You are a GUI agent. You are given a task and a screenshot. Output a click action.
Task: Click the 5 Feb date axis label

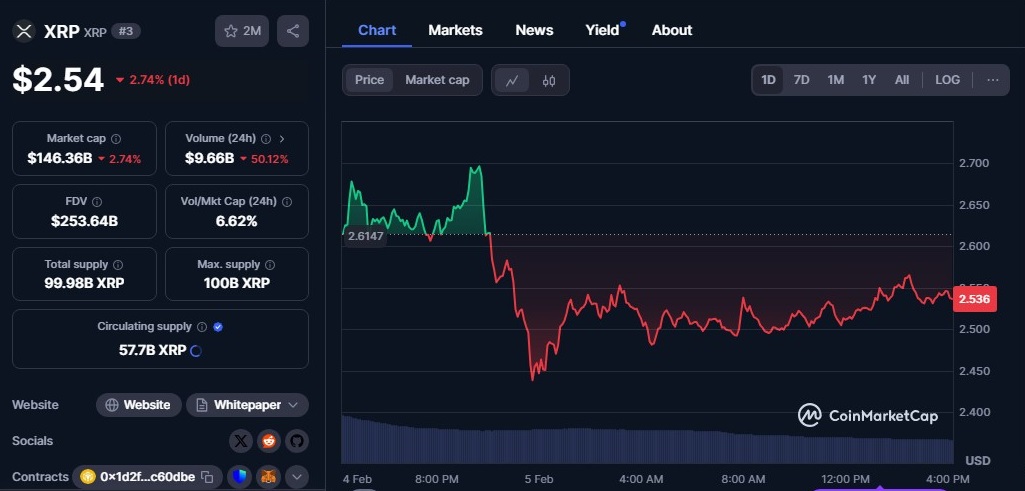click(539, 479)
